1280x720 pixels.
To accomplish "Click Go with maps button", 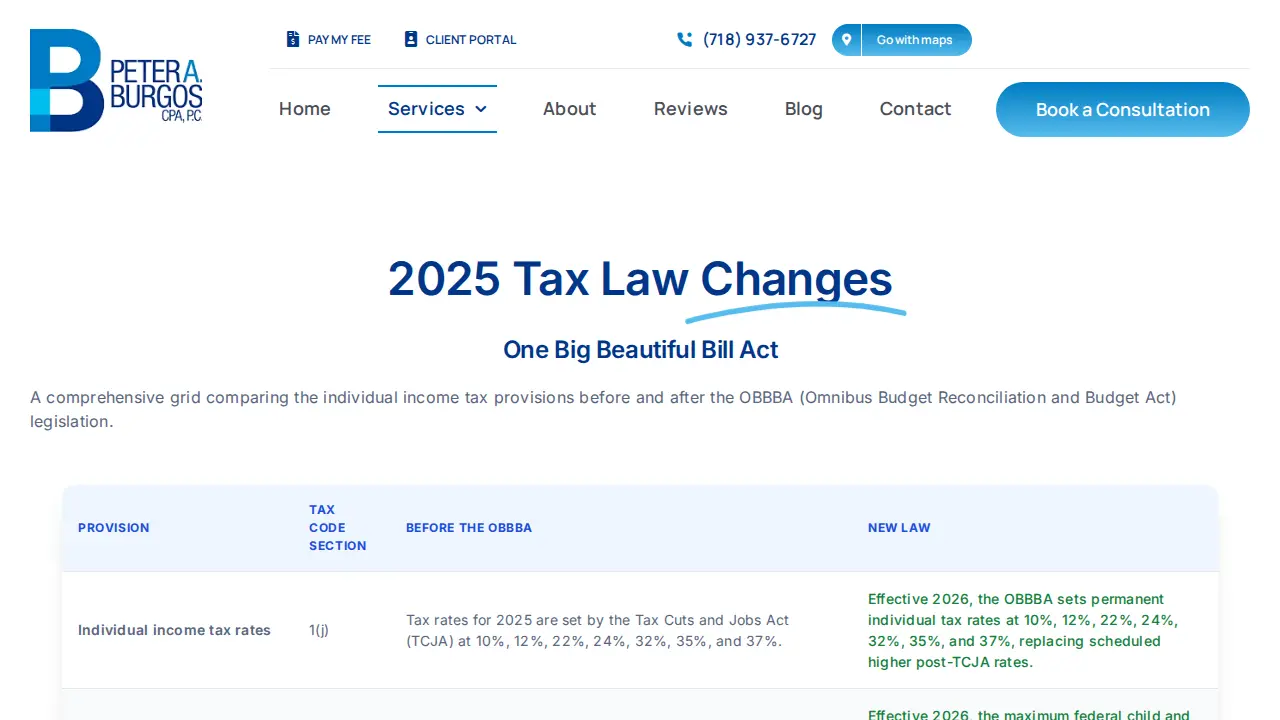I will point(902,40).
